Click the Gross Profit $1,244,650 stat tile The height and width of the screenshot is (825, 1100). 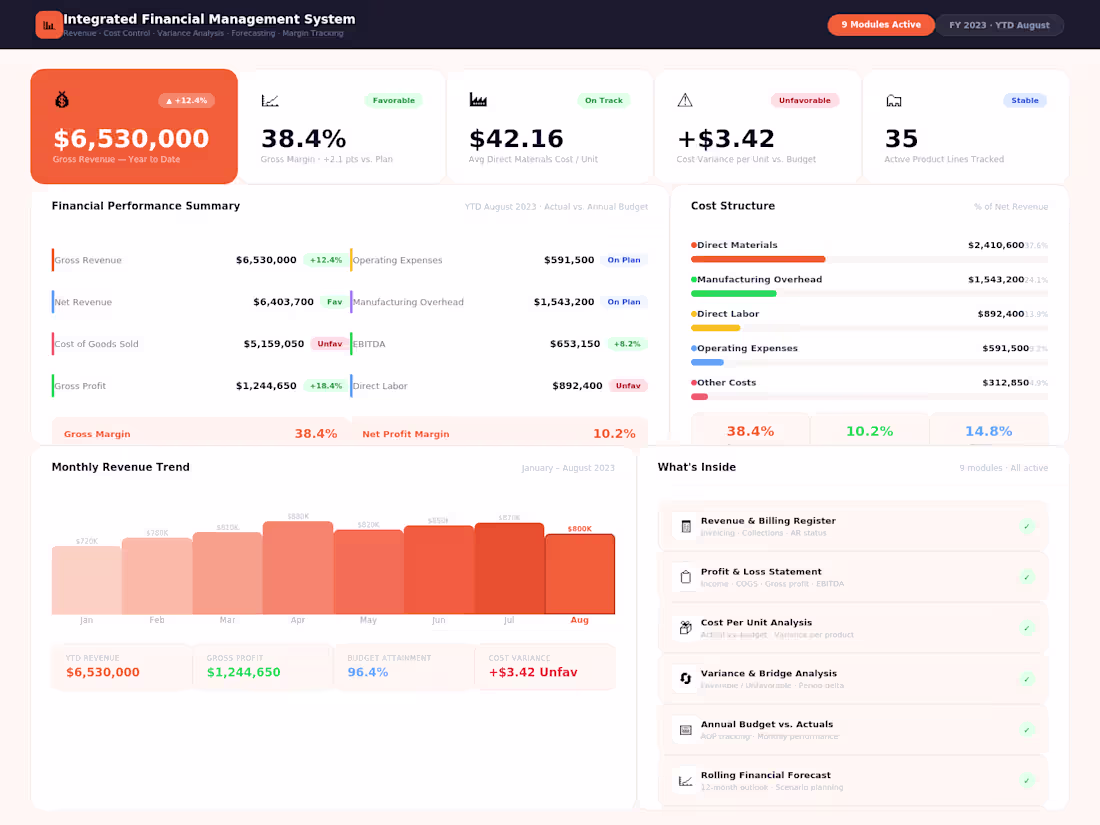click(262, 666)
